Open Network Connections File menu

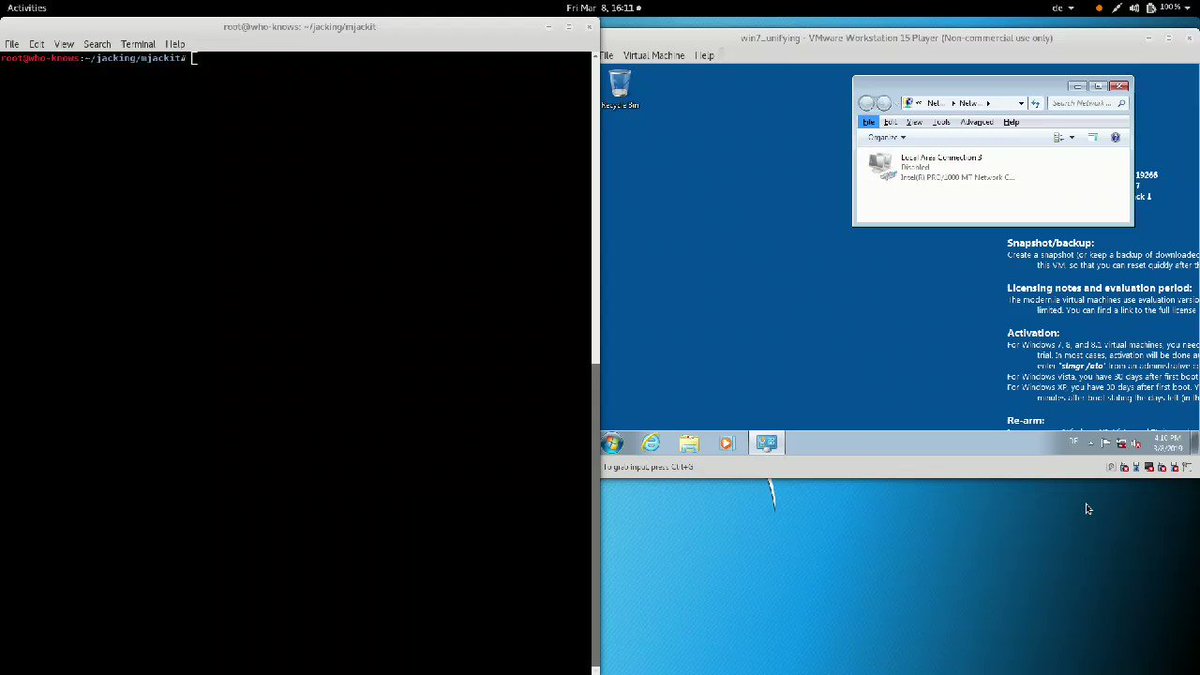point(869,122)
